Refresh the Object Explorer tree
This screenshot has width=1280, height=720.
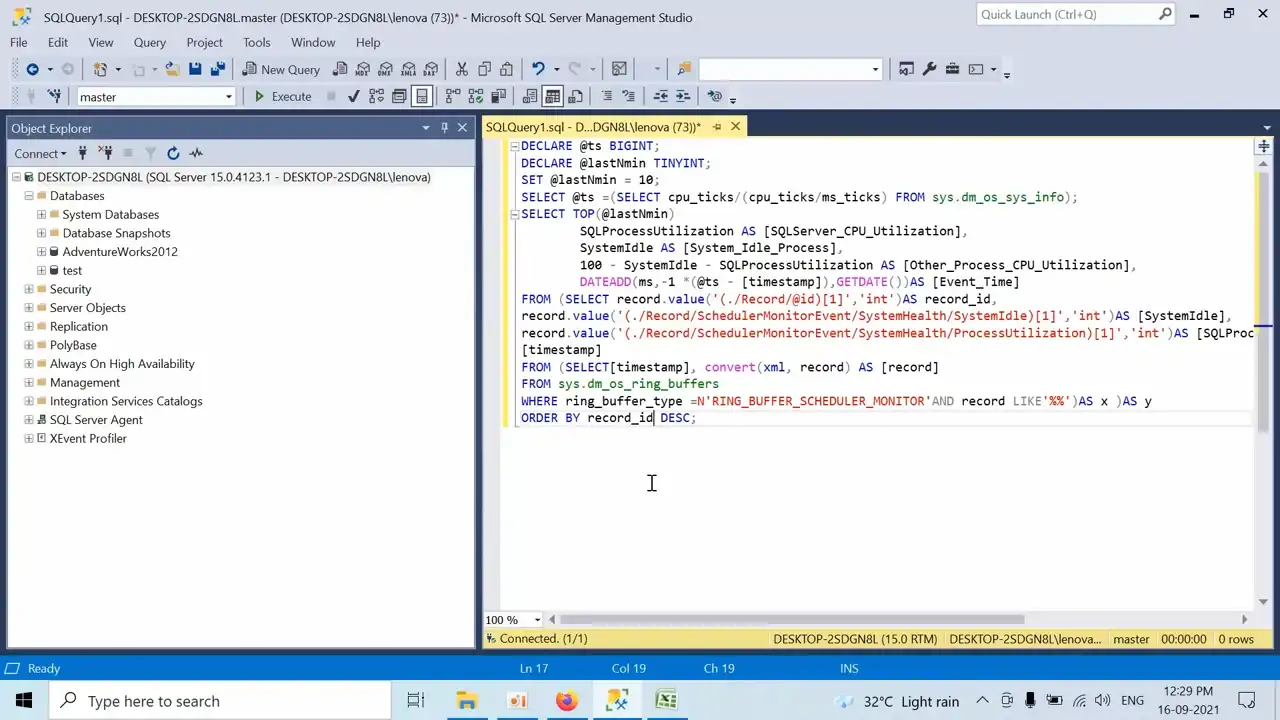pos(173,153)
